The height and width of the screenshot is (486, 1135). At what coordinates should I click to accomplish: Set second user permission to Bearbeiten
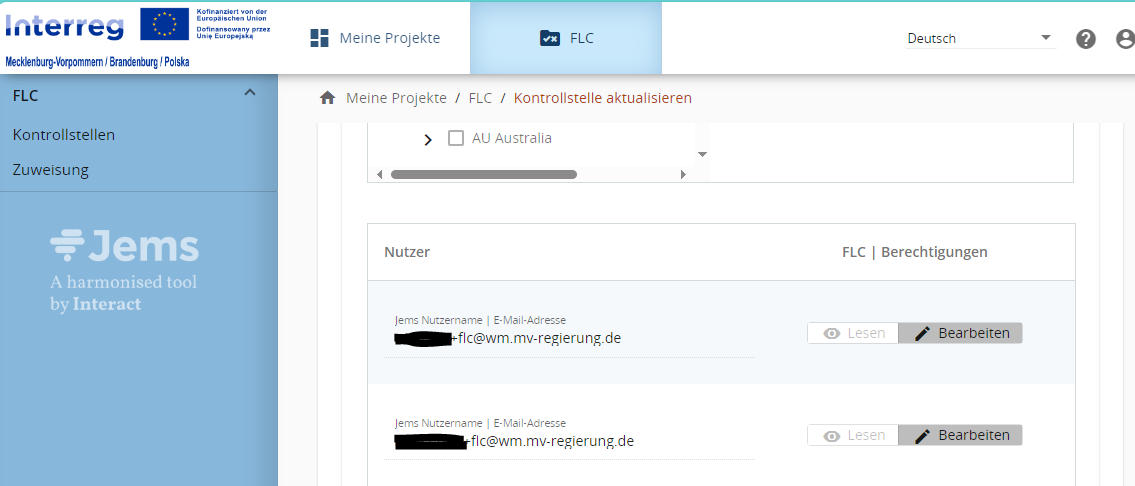(x=960, y=435)
